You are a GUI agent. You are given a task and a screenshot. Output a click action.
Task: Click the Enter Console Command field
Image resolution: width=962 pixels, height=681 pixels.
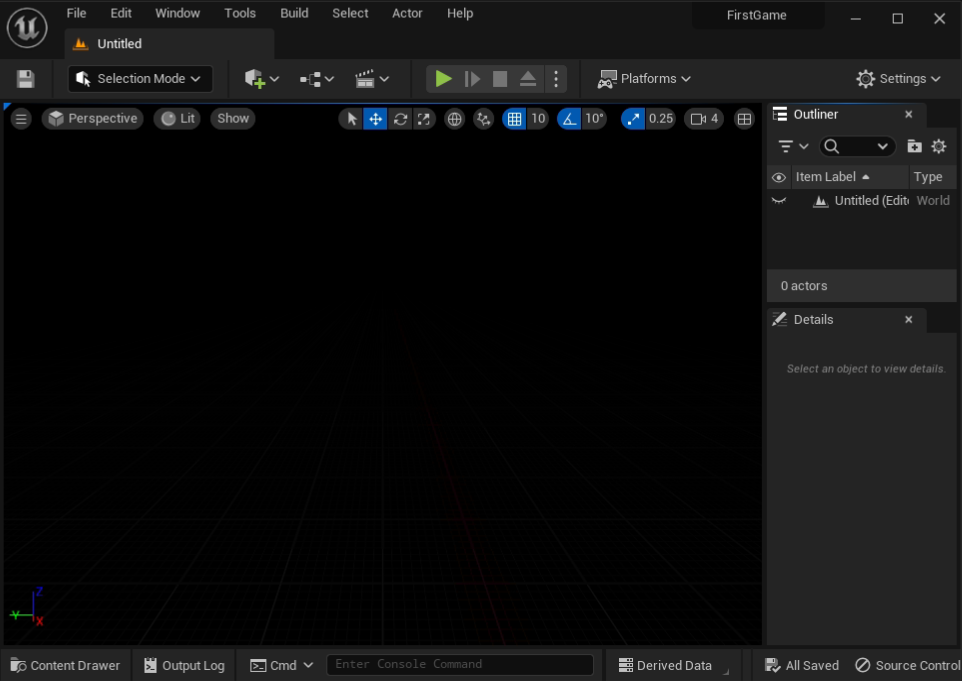pyautogui.click(x=459, y=665)
